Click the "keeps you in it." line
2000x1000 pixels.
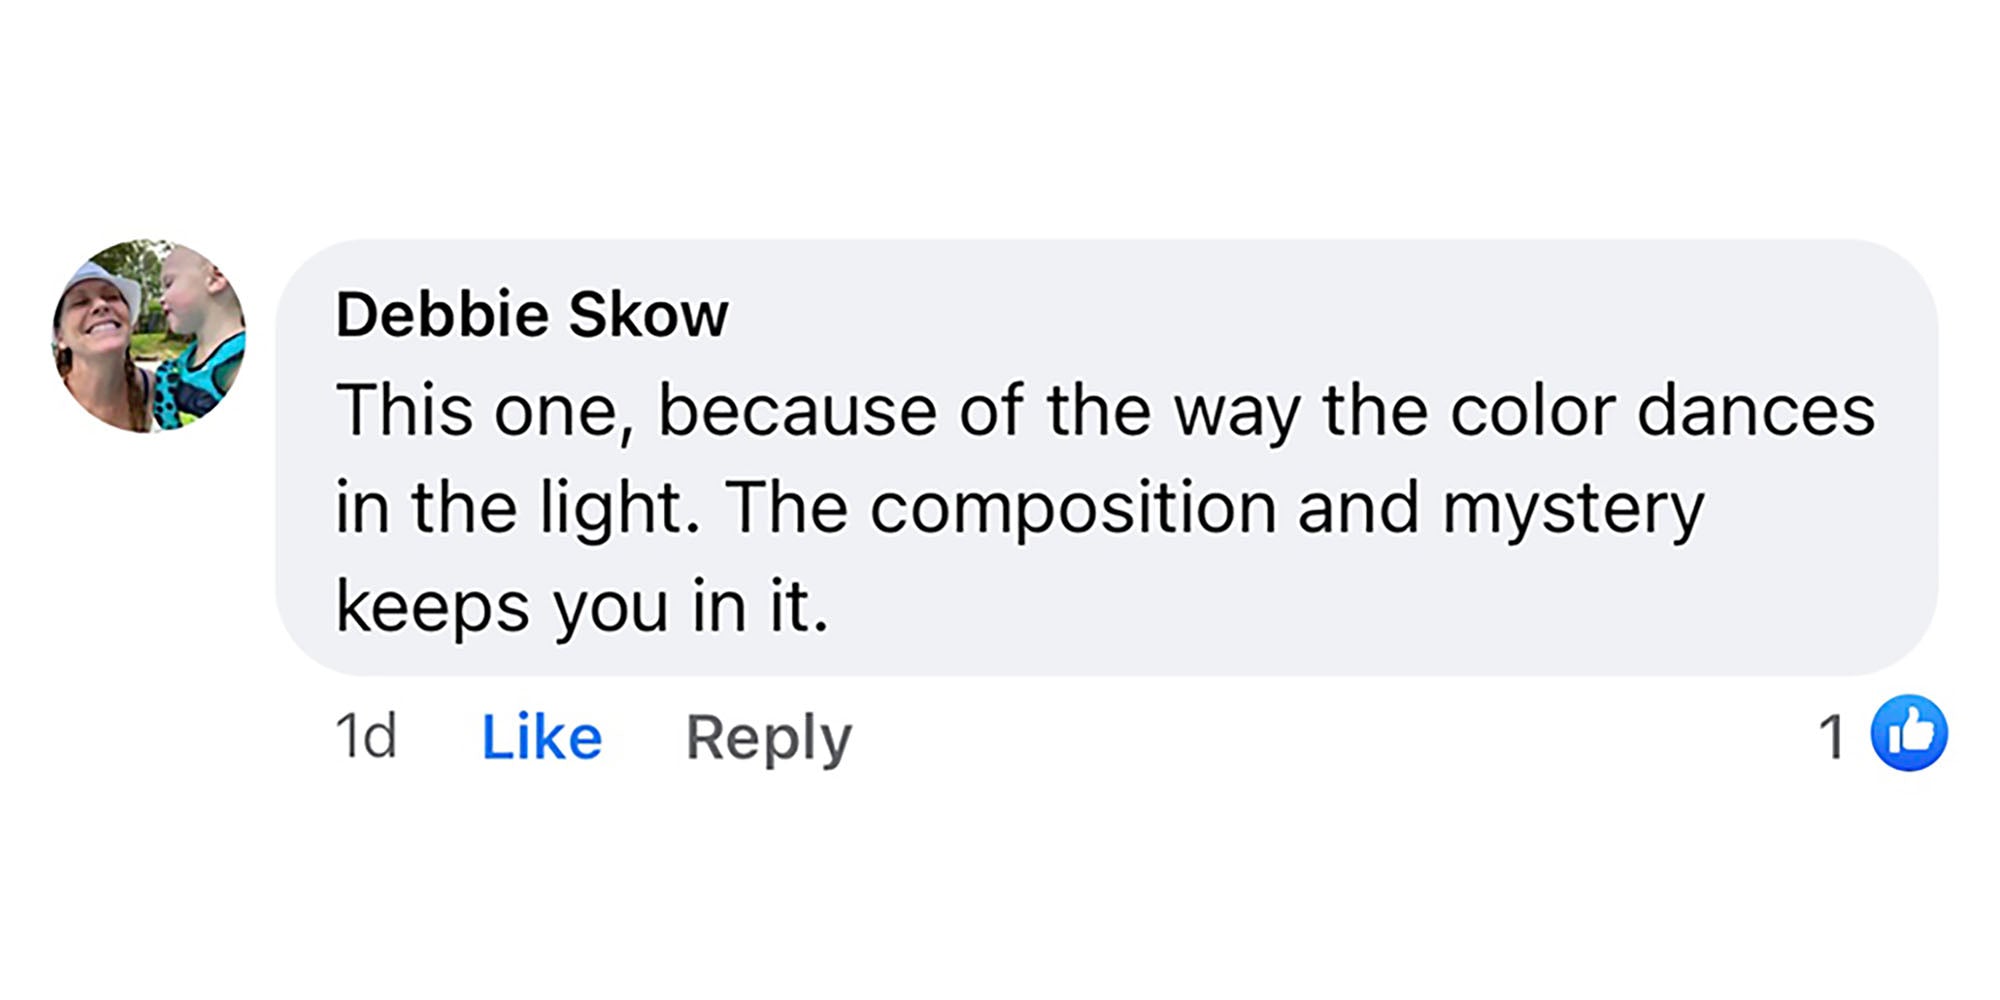click(582, 607)
